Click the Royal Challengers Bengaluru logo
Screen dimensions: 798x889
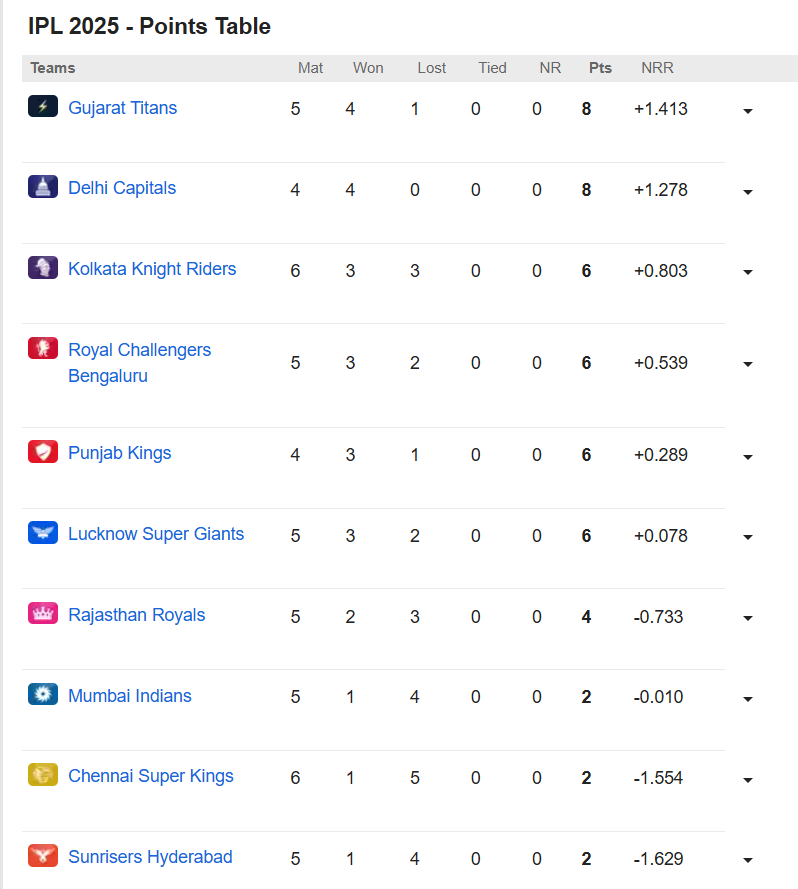coord(43,348)
